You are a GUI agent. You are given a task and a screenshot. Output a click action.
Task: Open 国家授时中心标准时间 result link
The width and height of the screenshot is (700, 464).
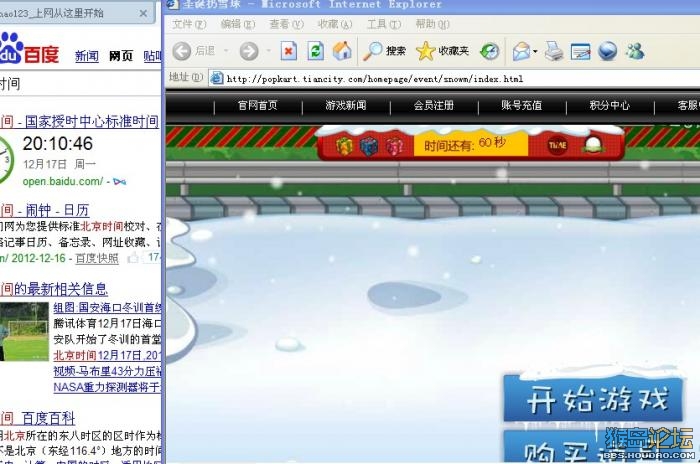92,121
